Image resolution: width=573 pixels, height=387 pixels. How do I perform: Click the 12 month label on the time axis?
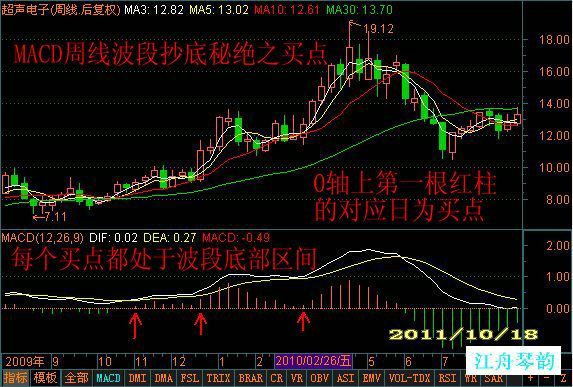coord(179,362)
